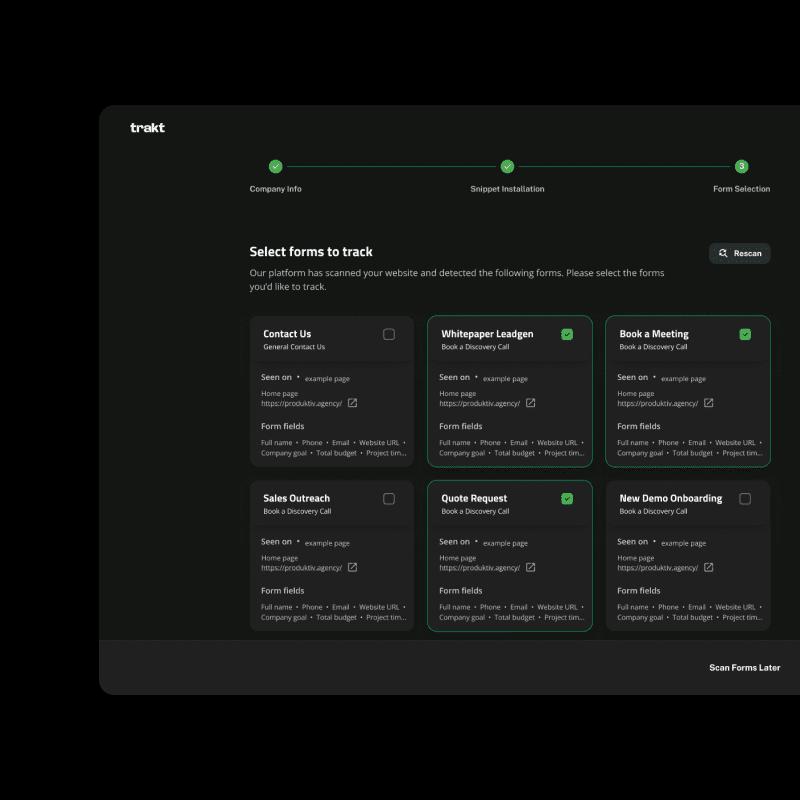Click General Contact Us subtitle
The image size is (800, 800).
pos(294,346)
